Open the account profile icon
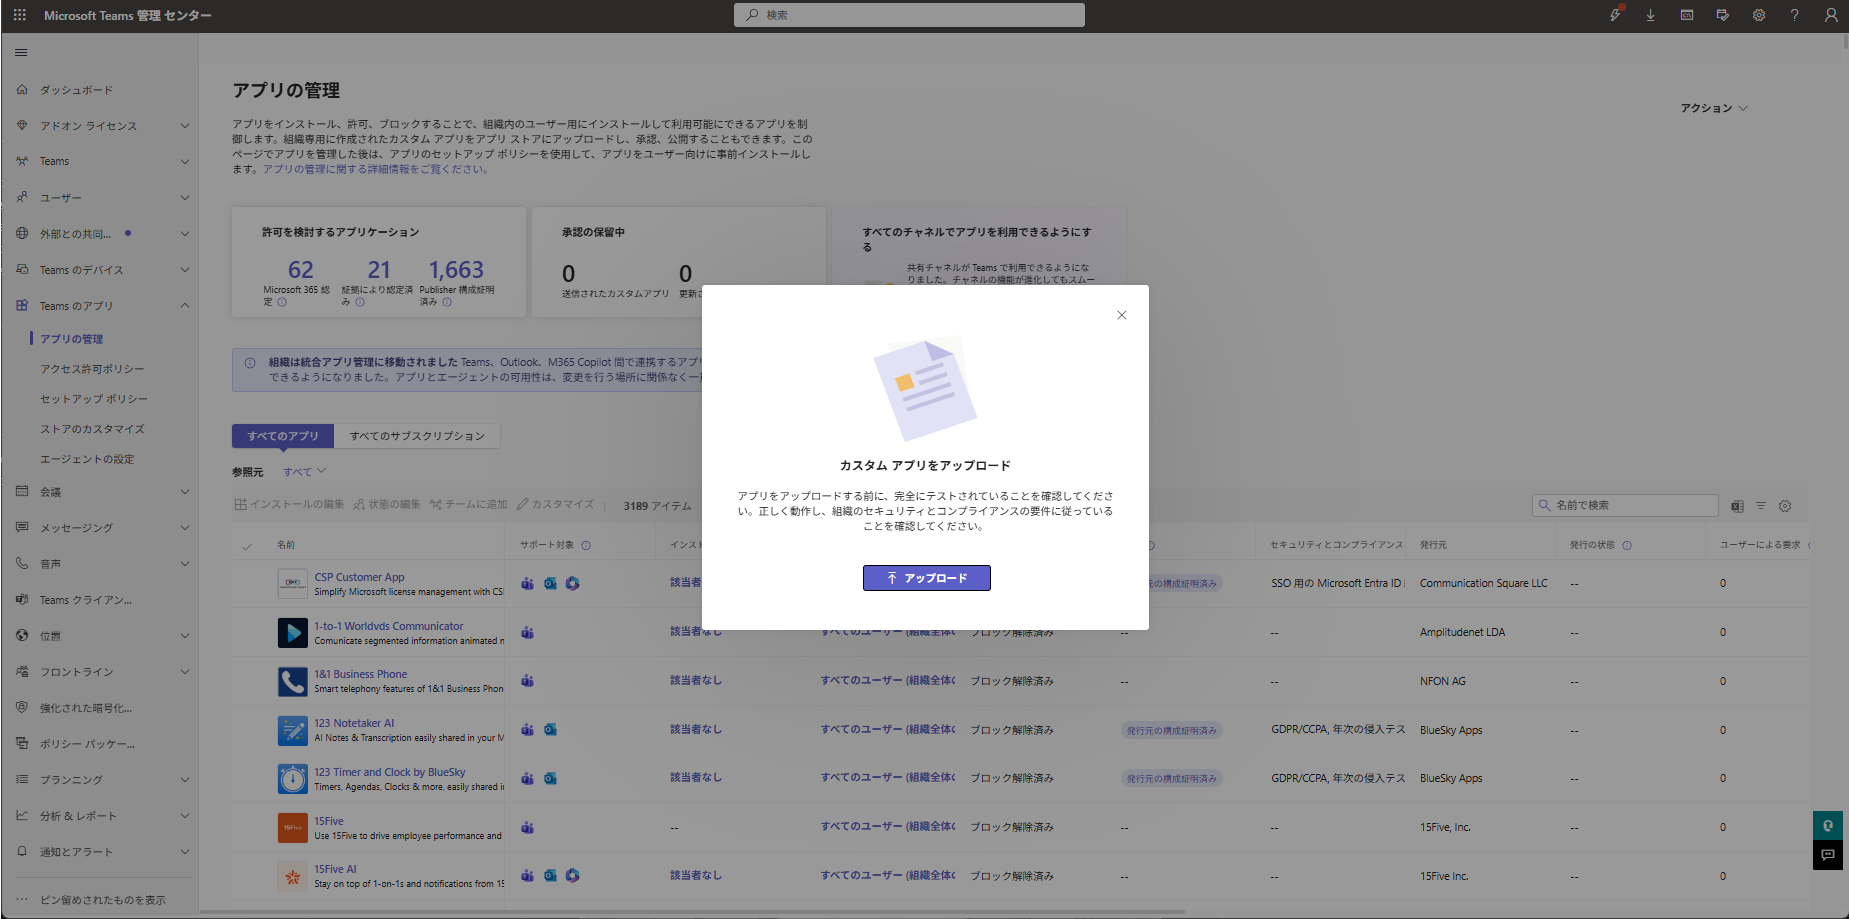The image size is (1849, 919). 1831,15
